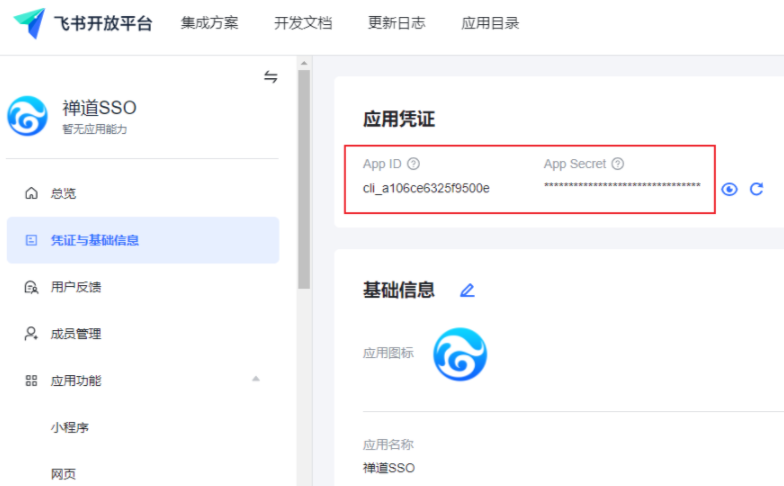Click the App ID help icon
The image size is (784, 486).
[414, 164]
